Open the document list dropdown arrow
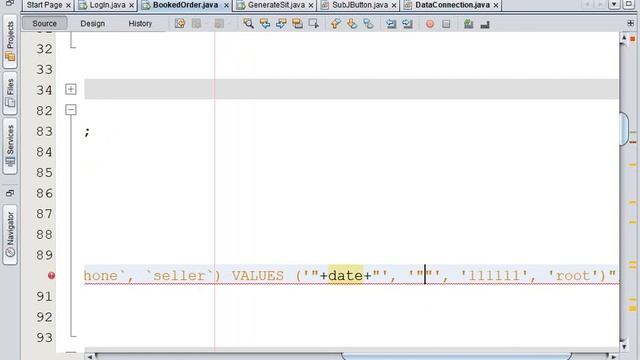The image size is (640, 360). (x=614, y=4)
